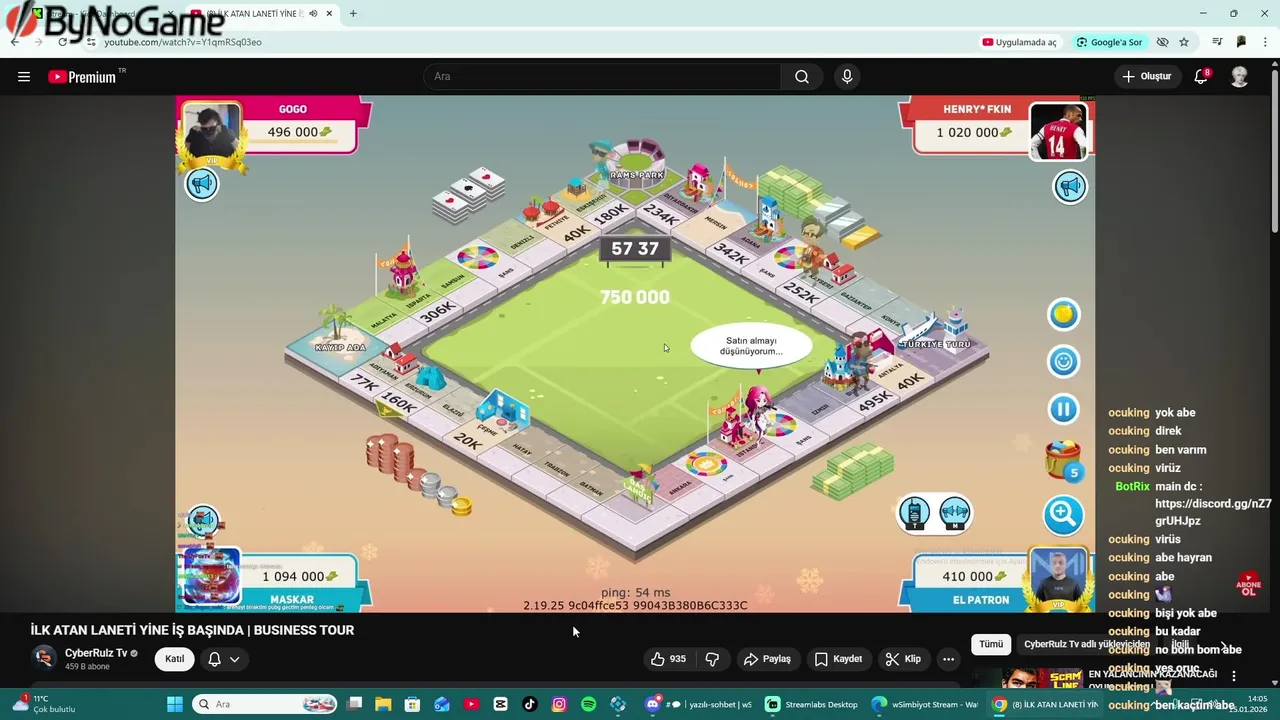The image size is (1280, 720).
Task: Close the İLK ATAN LANETİ browser tab
Action: (329, 14)
